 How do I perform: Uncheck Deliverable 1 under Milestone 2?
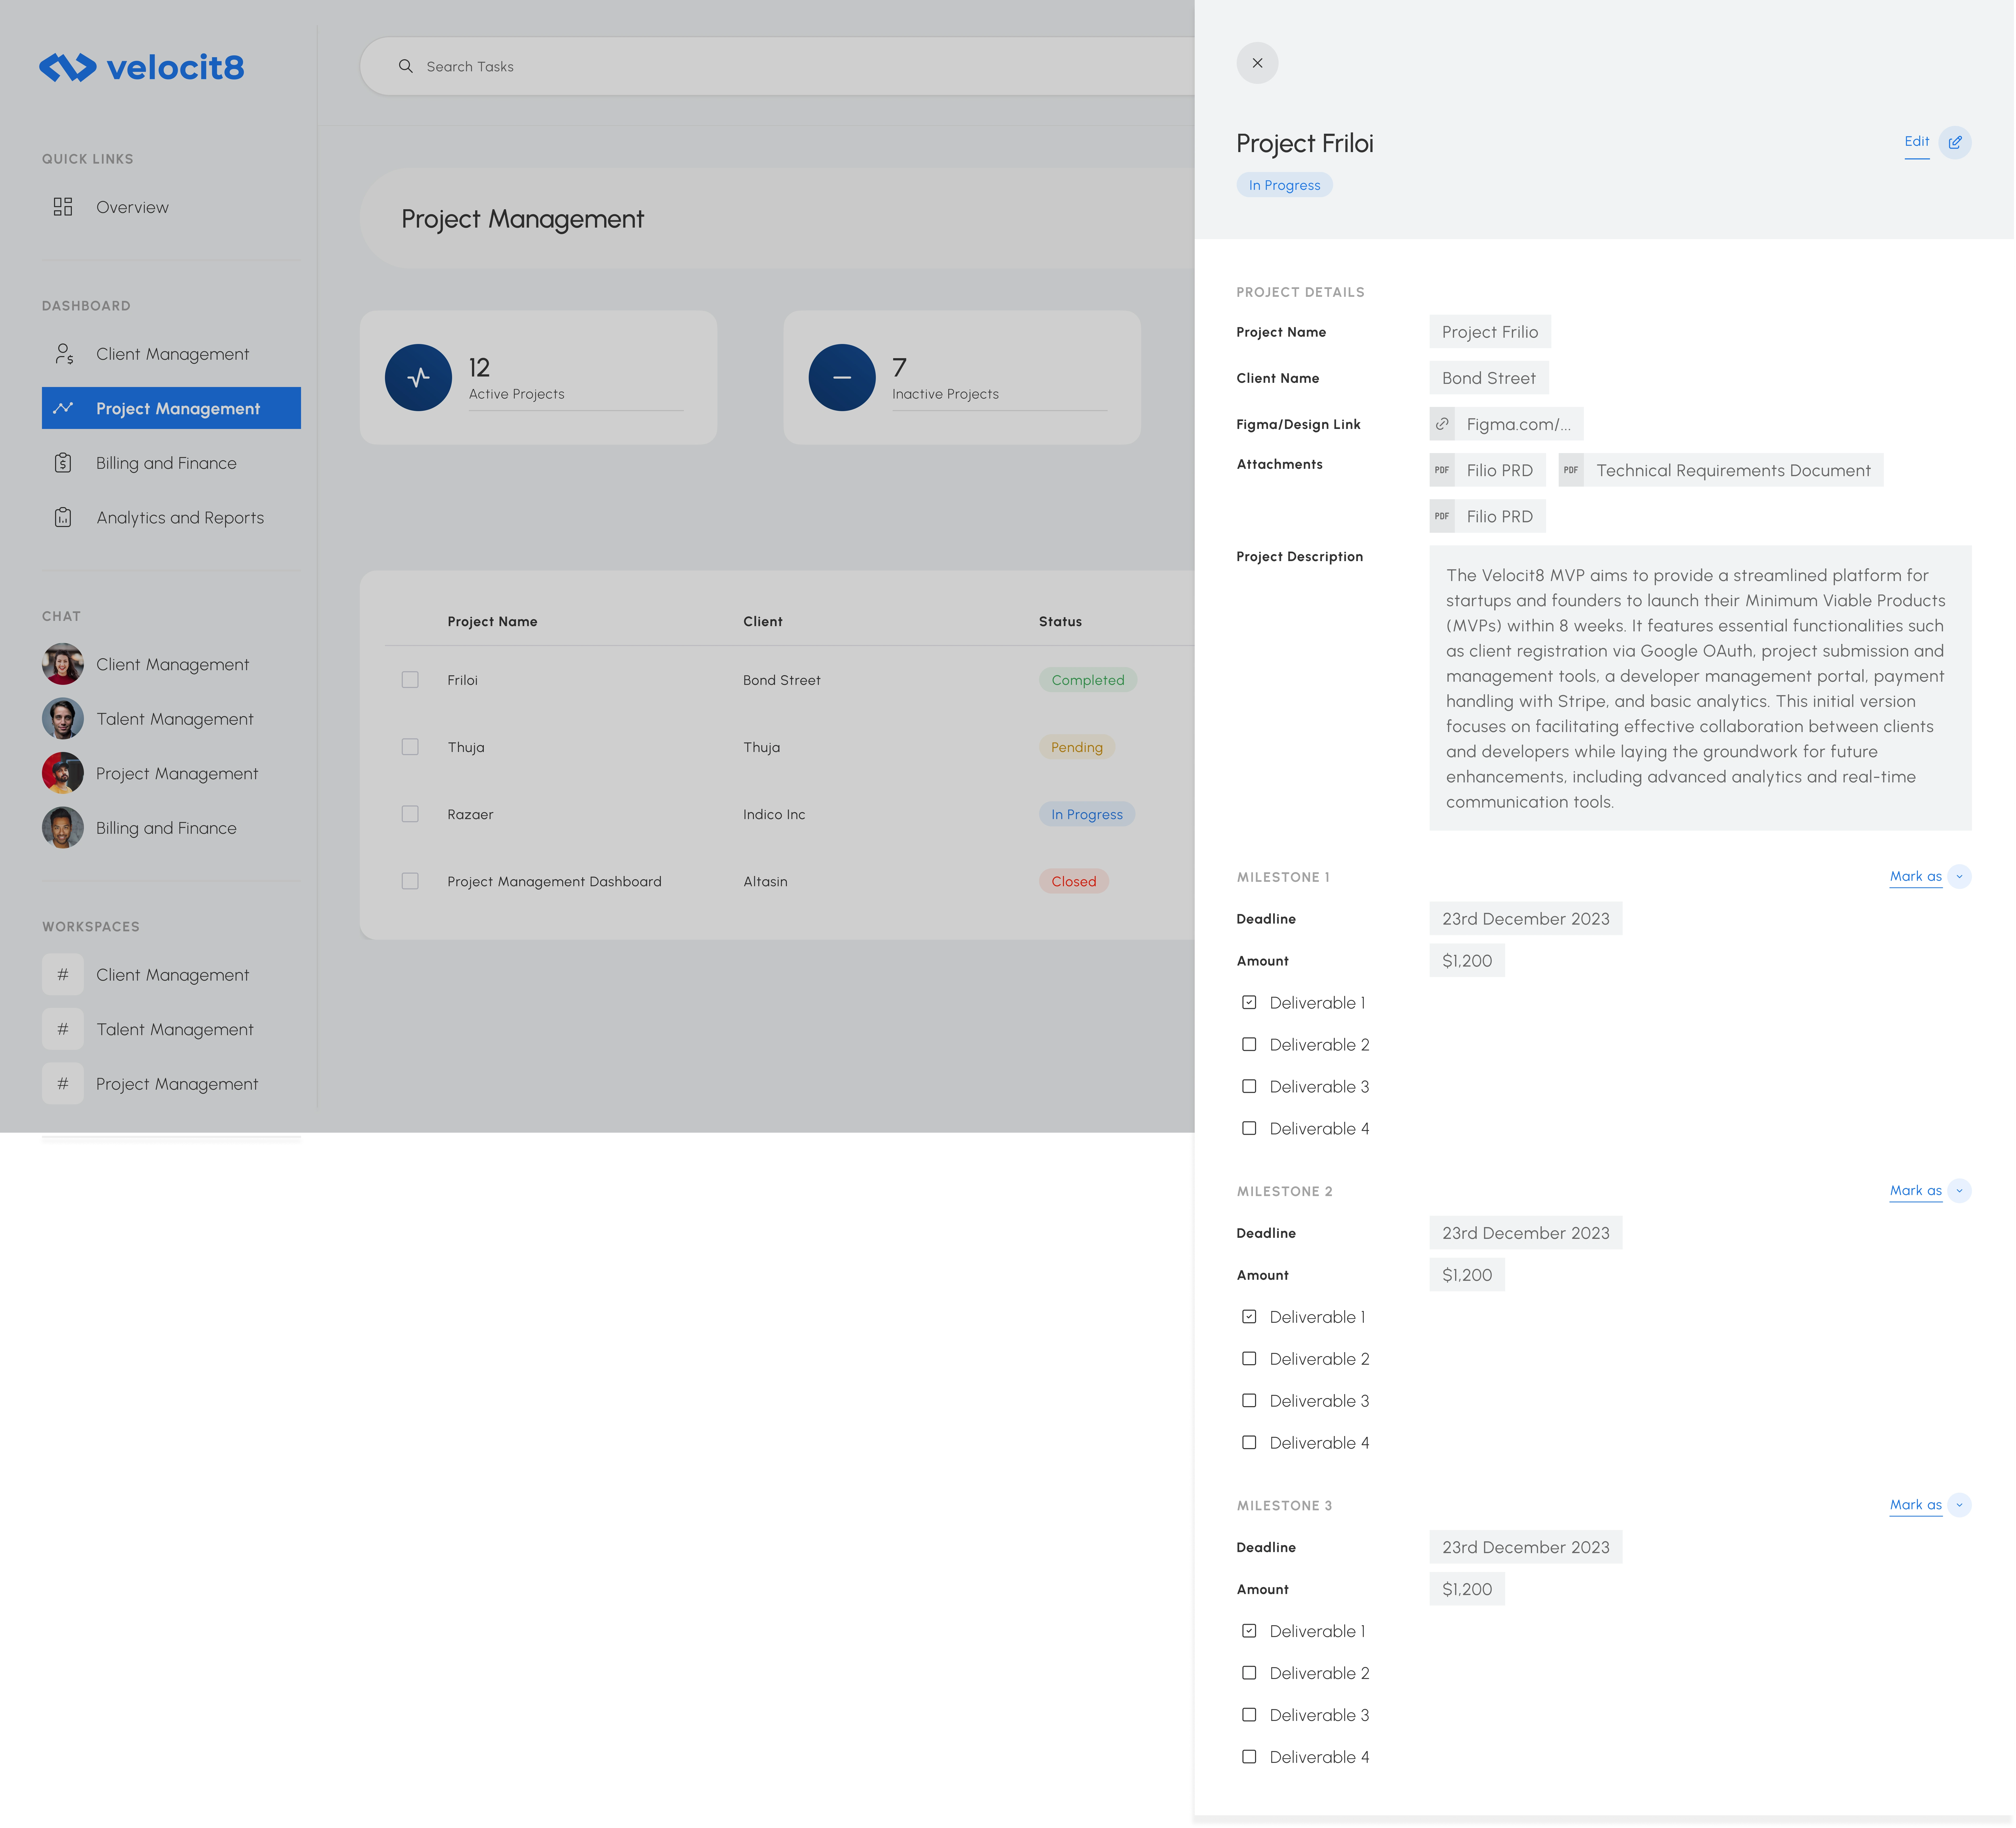[x=1249, y=1316]
